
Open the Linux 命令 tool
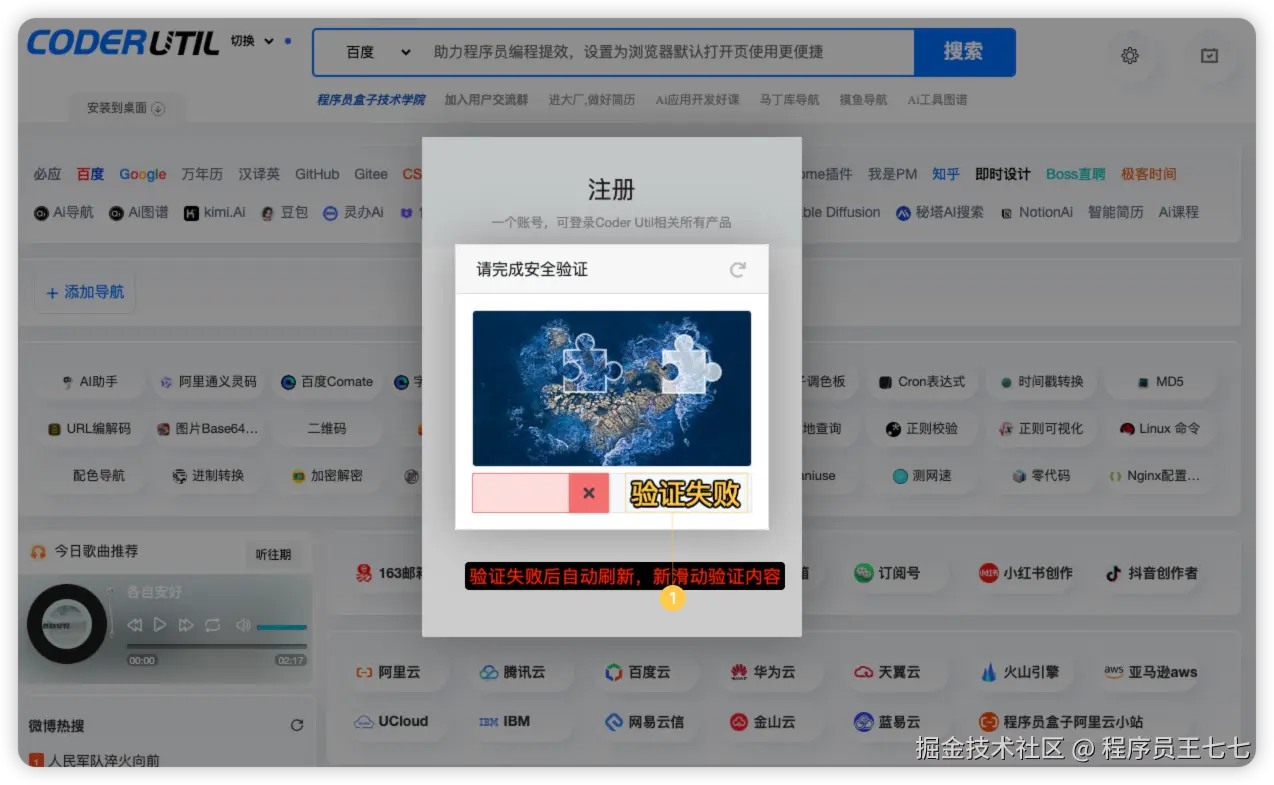tap(1160, 428)
